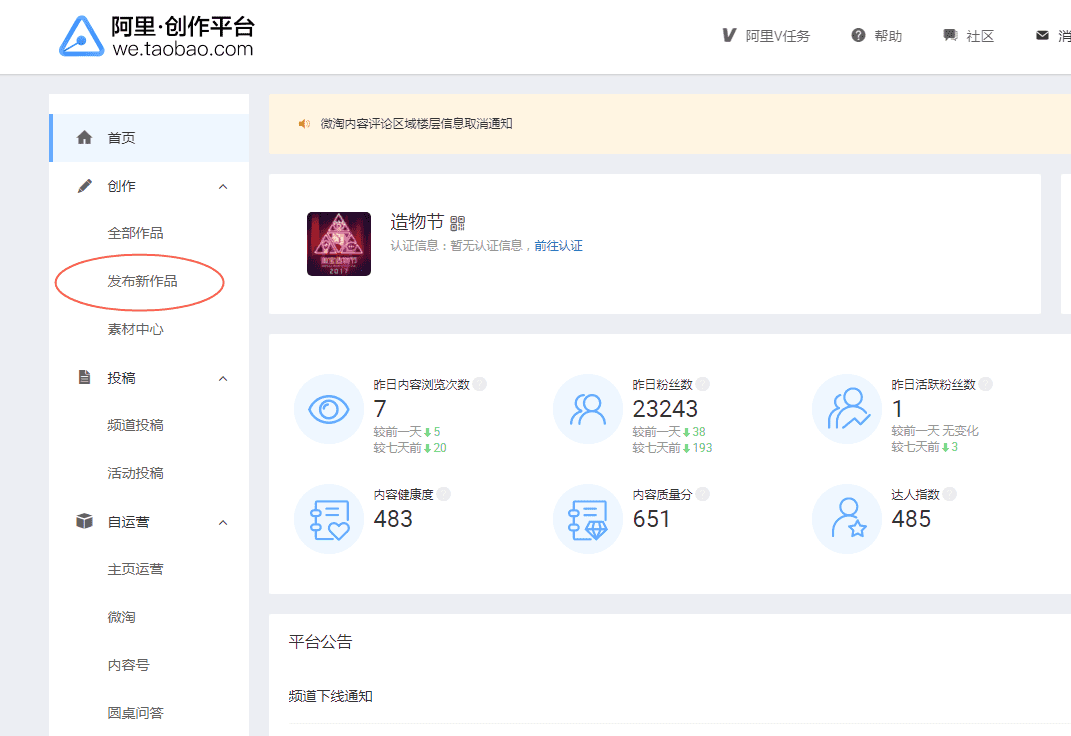Collapse the 创作 menu section
This screenshot has width=1071, height=736.
[223, 186]
